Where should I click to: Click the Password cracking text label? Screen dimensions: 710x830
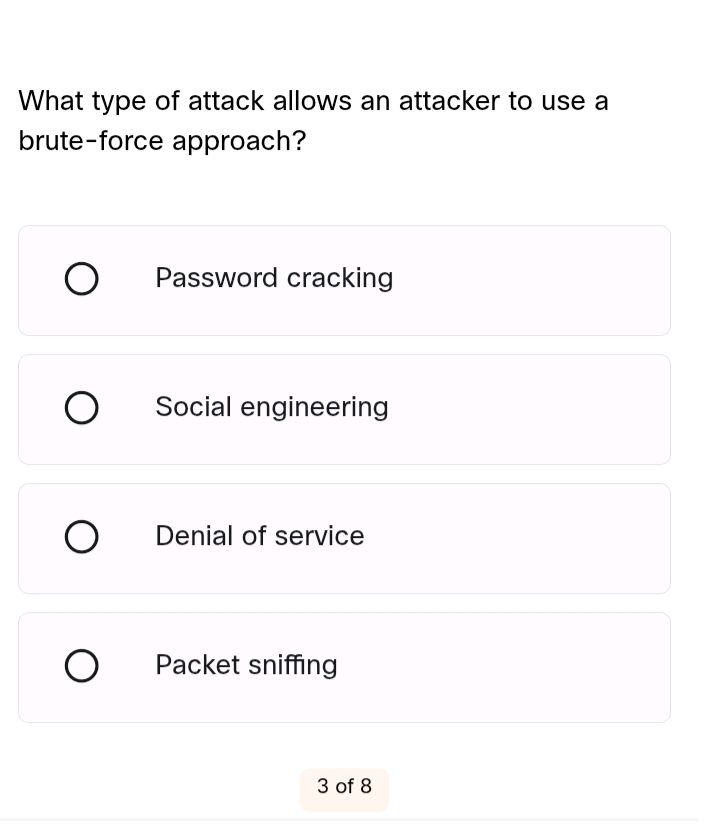click(274, 278)
